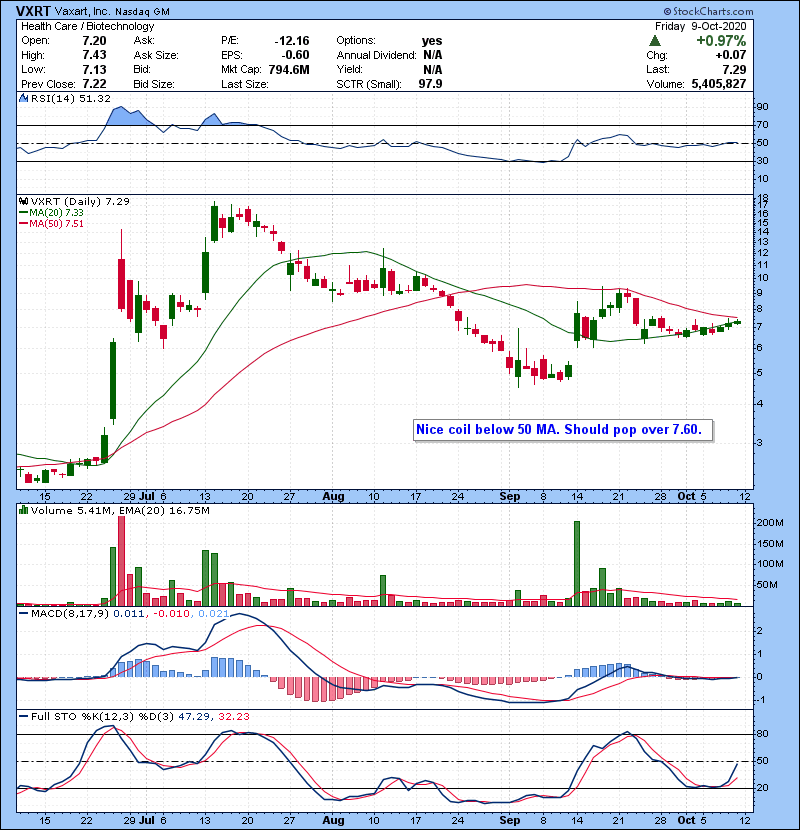Click the 'Nice coil below 50 MA' annotation
Viewport: 800px width, 830px height.
tap(563, 429)
